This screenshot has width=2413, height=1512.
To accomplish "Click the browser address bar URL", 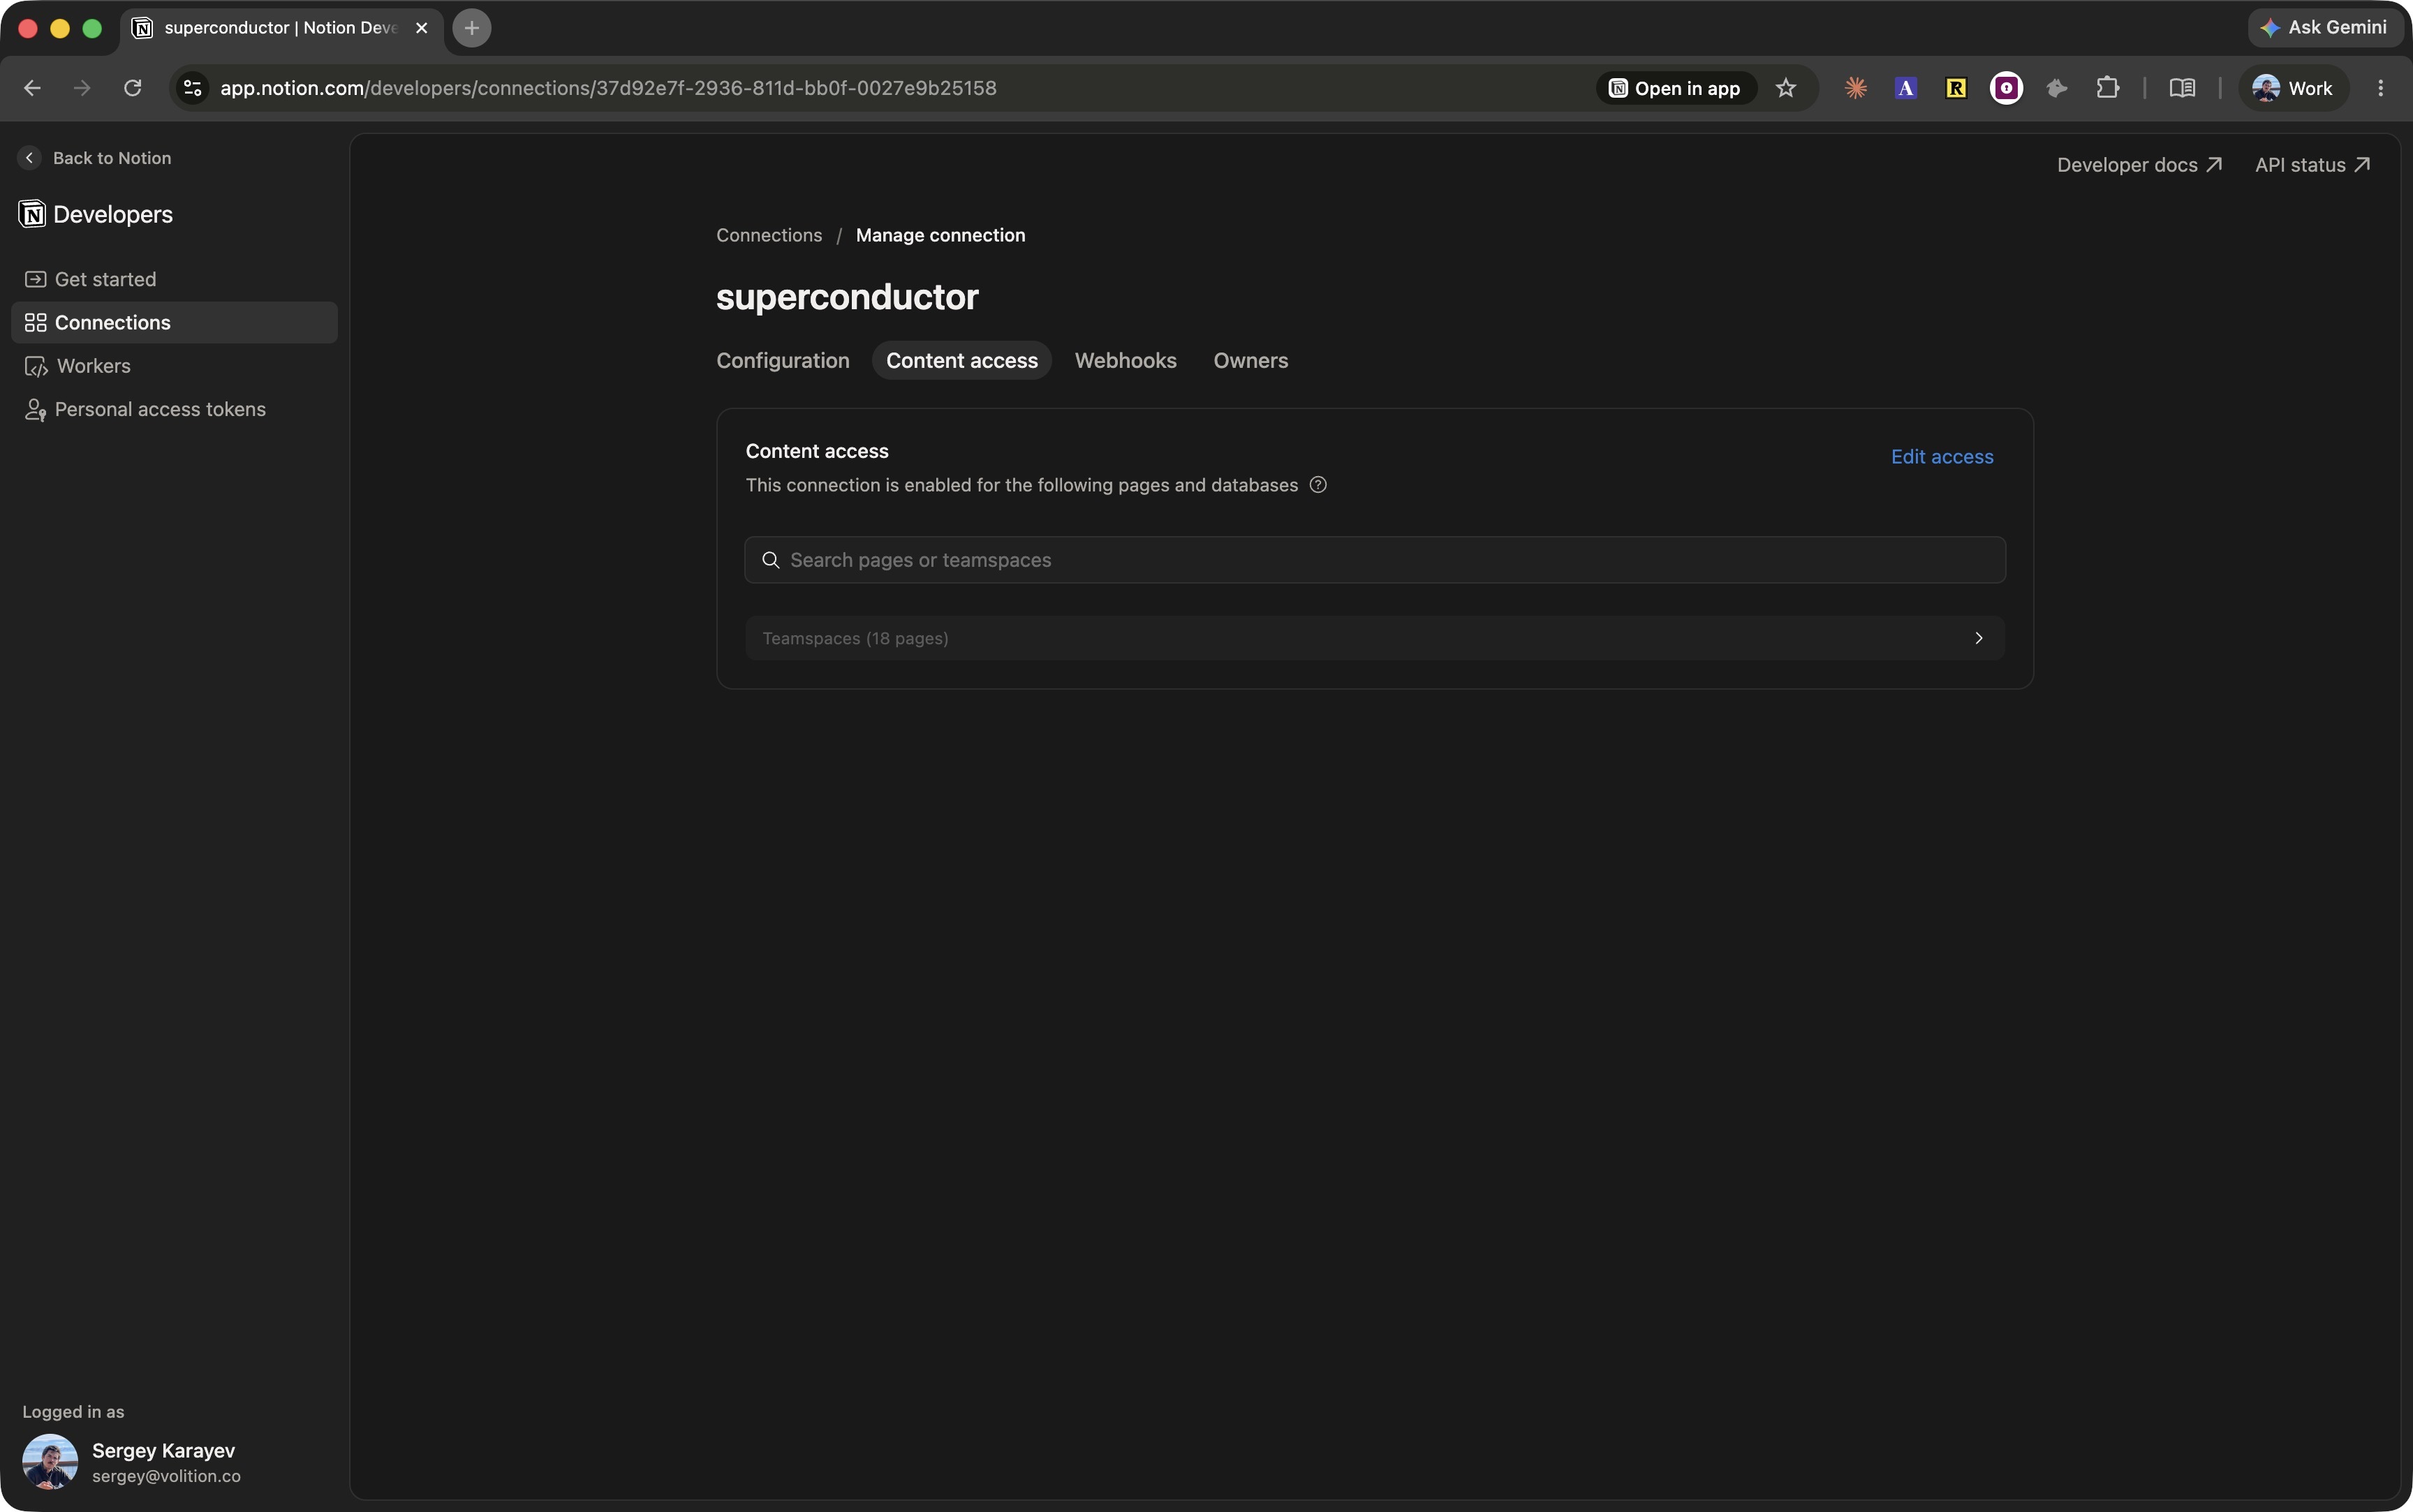I will tap(608, 88).
